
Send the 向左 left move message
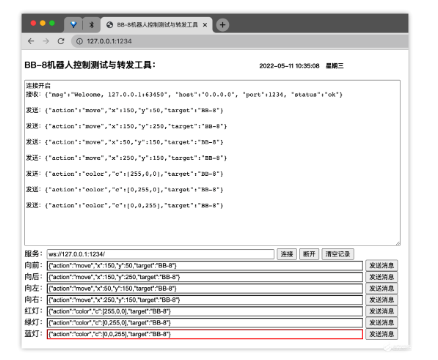[381, 288]
